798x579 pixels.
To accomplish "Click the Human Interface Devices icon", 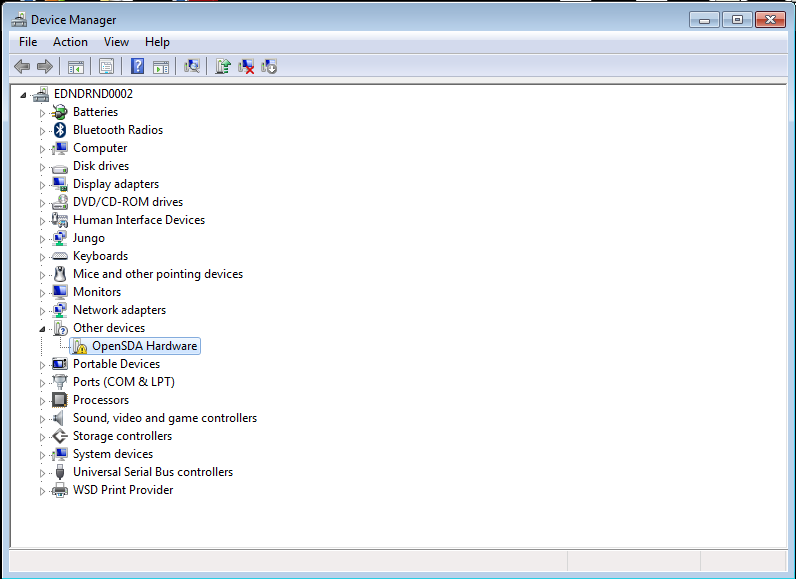I will (60, 220).
